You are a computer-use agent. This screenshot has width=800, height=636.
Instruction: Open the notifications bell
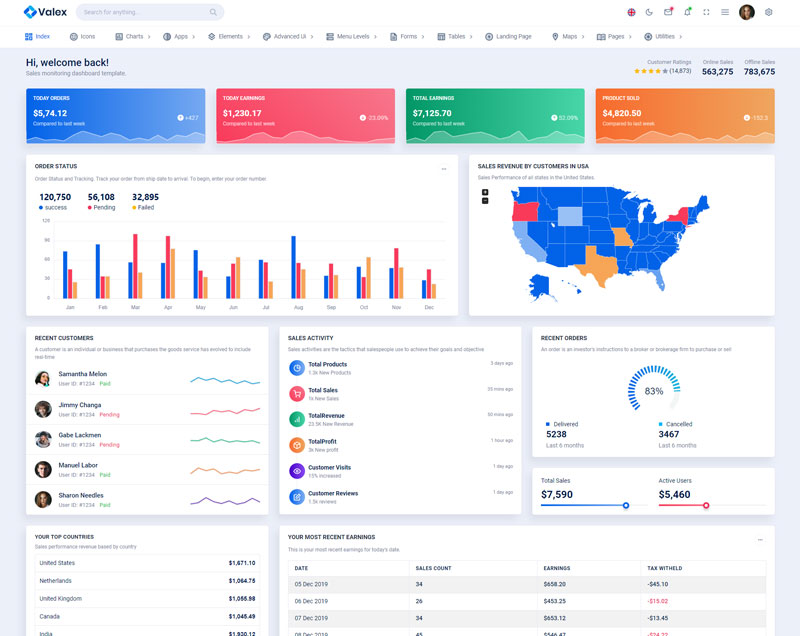[687, 12]
